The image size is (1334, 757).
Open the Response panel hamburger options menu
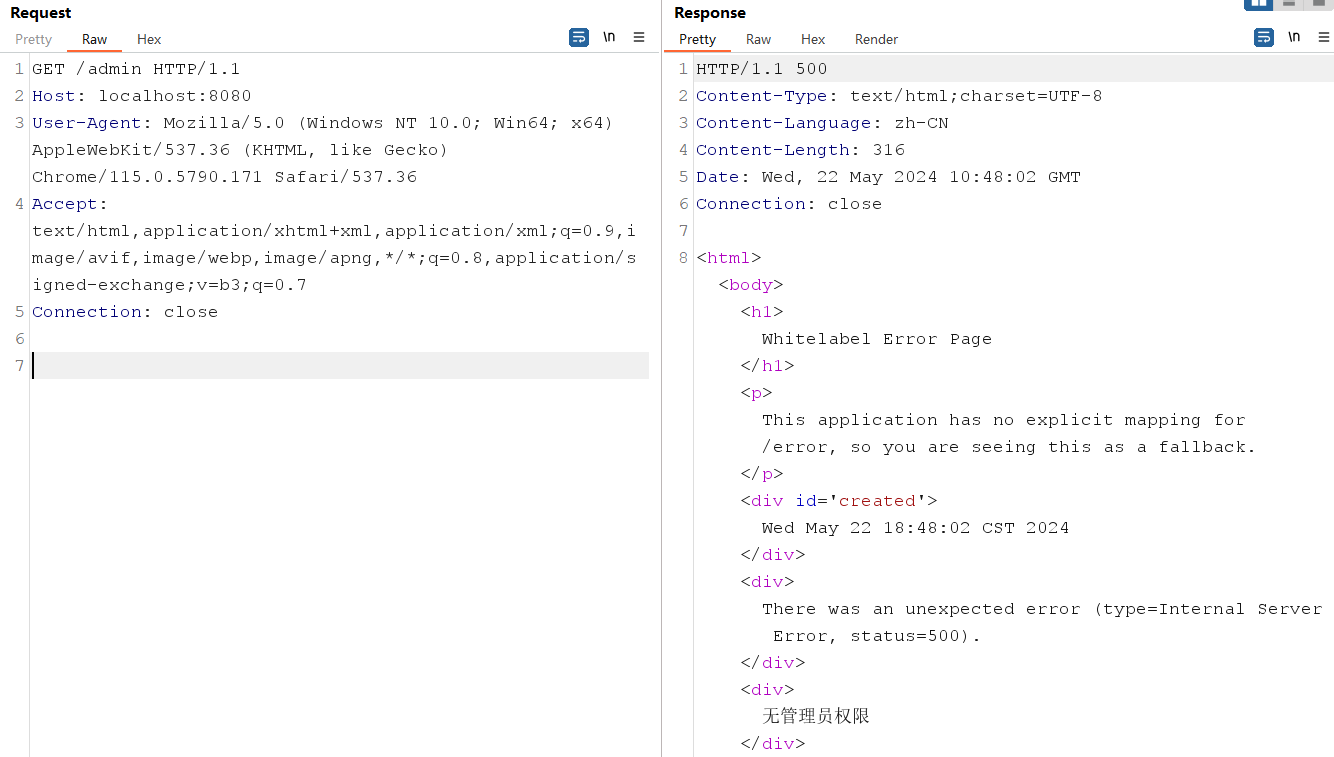tap(1324, 38)
